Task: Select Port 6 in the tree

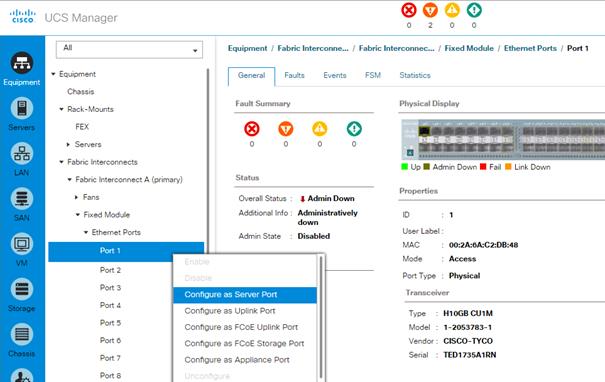Action: 110,341
